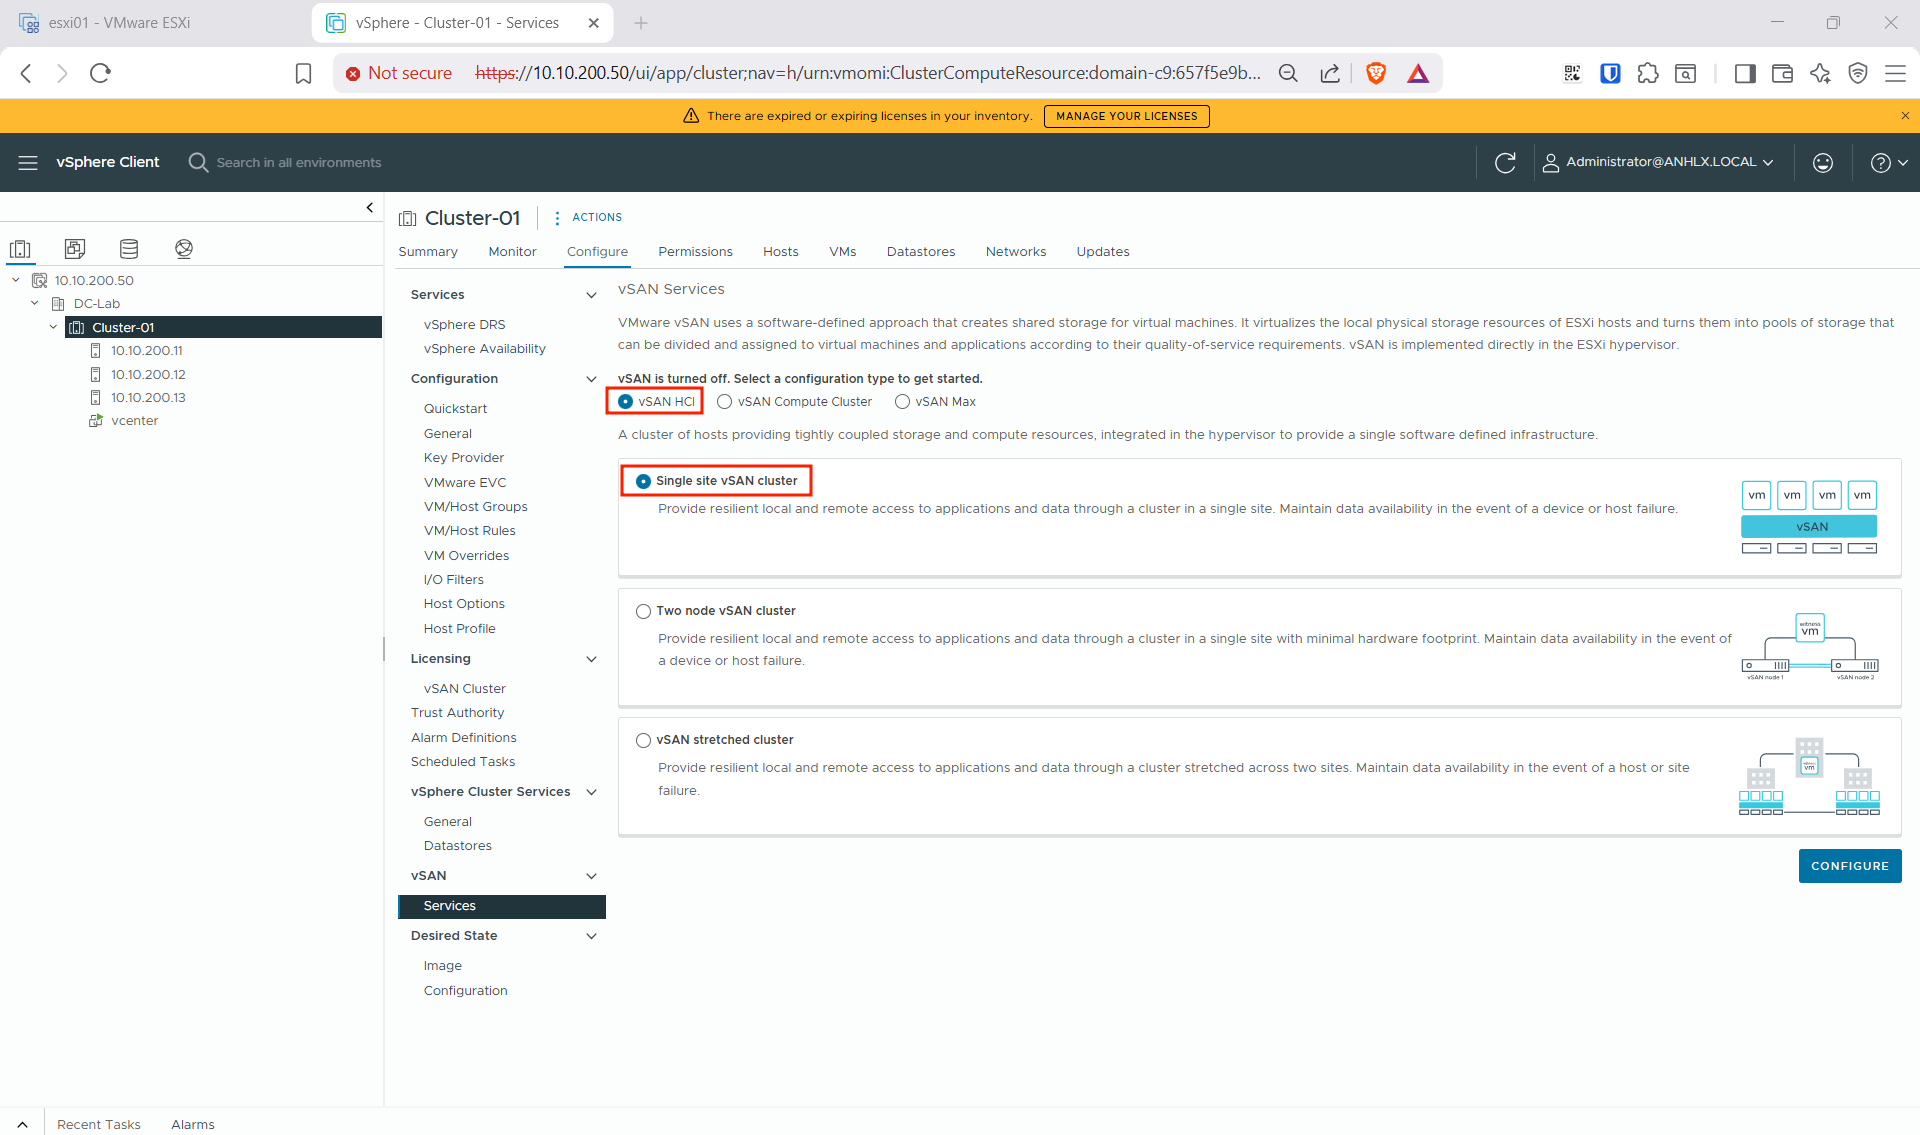Collapse the Configuration section chevron
1920x1135 pixels.
coord(591,379)
